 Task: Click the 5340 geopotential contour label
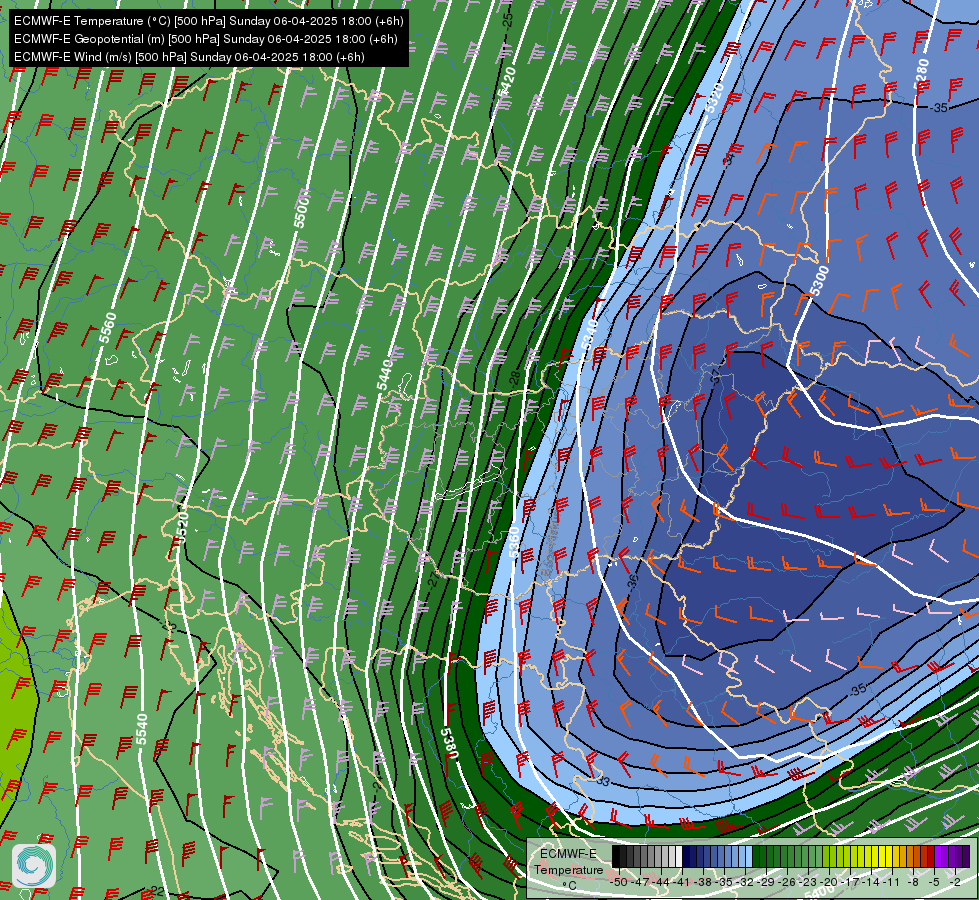click(589, 334)
